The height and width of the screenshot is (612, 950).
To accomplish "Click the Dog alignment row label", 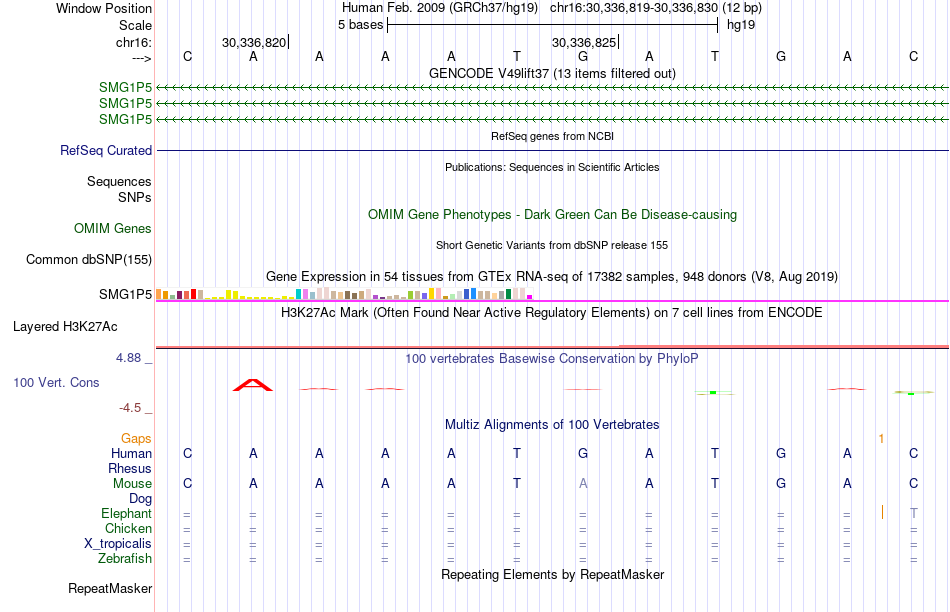I will (x=141, y=499).
